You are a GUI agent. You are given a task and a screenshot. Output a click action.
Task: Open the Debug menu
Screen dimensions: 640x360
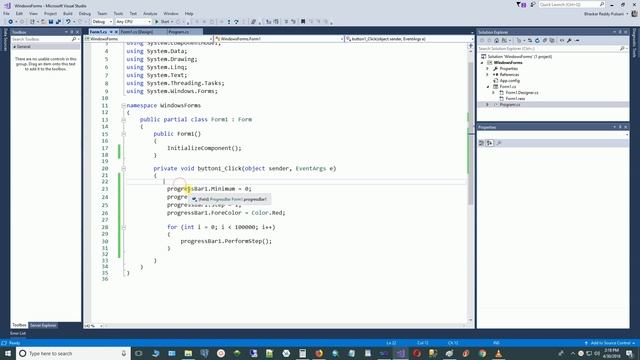(x=85, y=13)
